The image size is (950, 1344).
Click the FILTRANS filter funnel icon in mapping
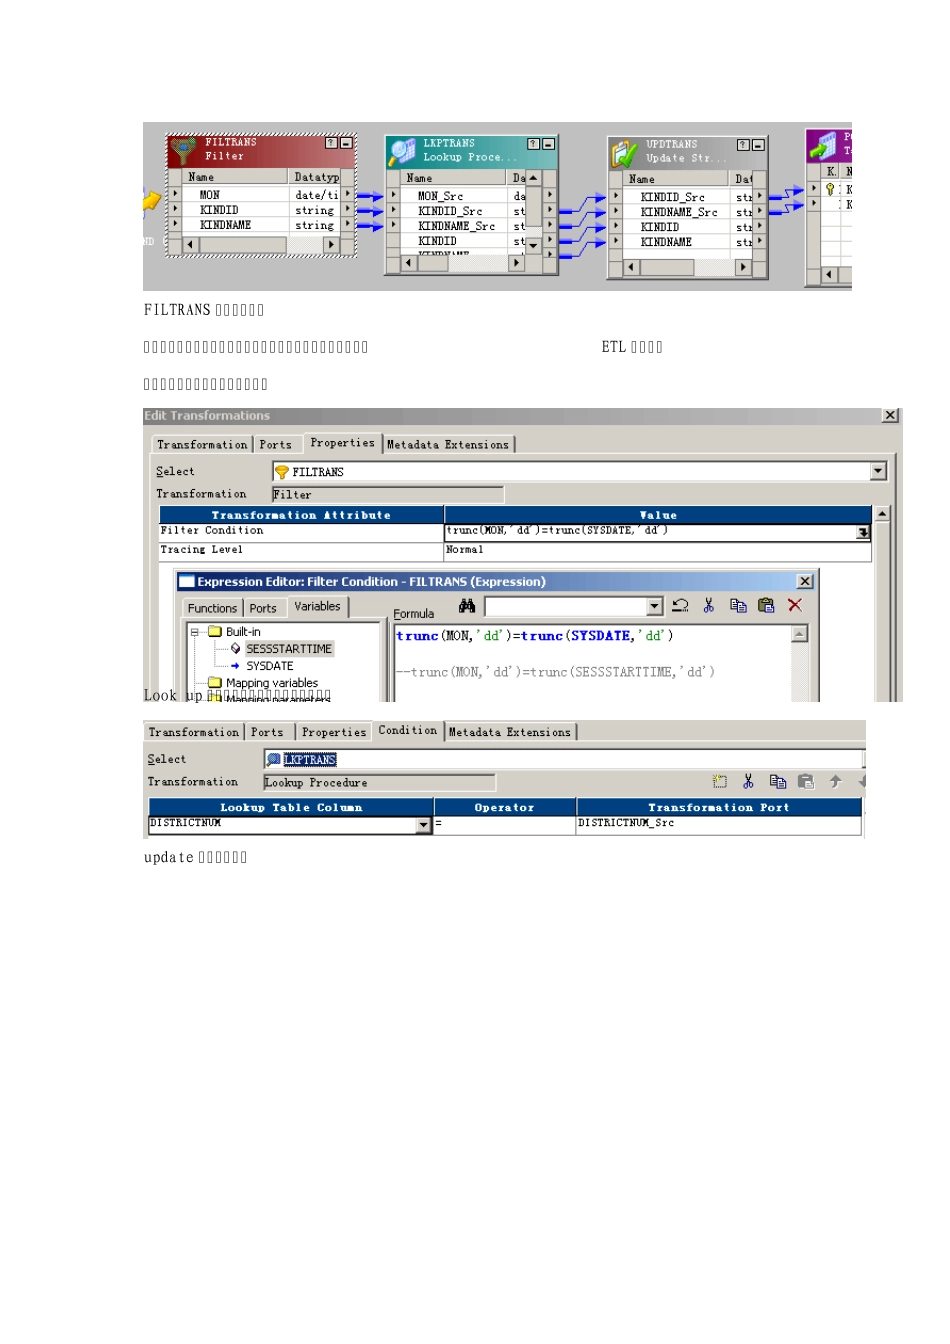tap(183, 150)
